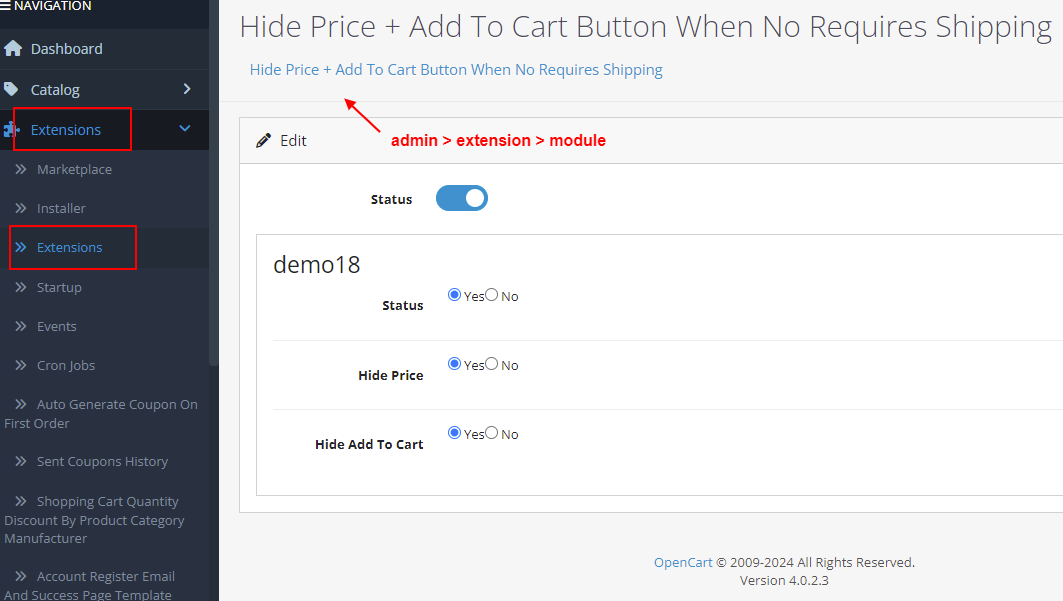Click the chevron icon beside Marketplace
Screen dimensions: 1063x601
pos(21,169)
